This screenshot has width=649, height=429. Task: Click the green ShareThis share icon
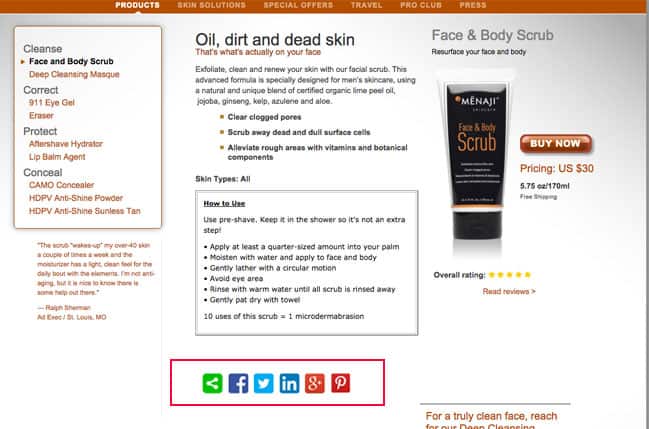point(212,383)
